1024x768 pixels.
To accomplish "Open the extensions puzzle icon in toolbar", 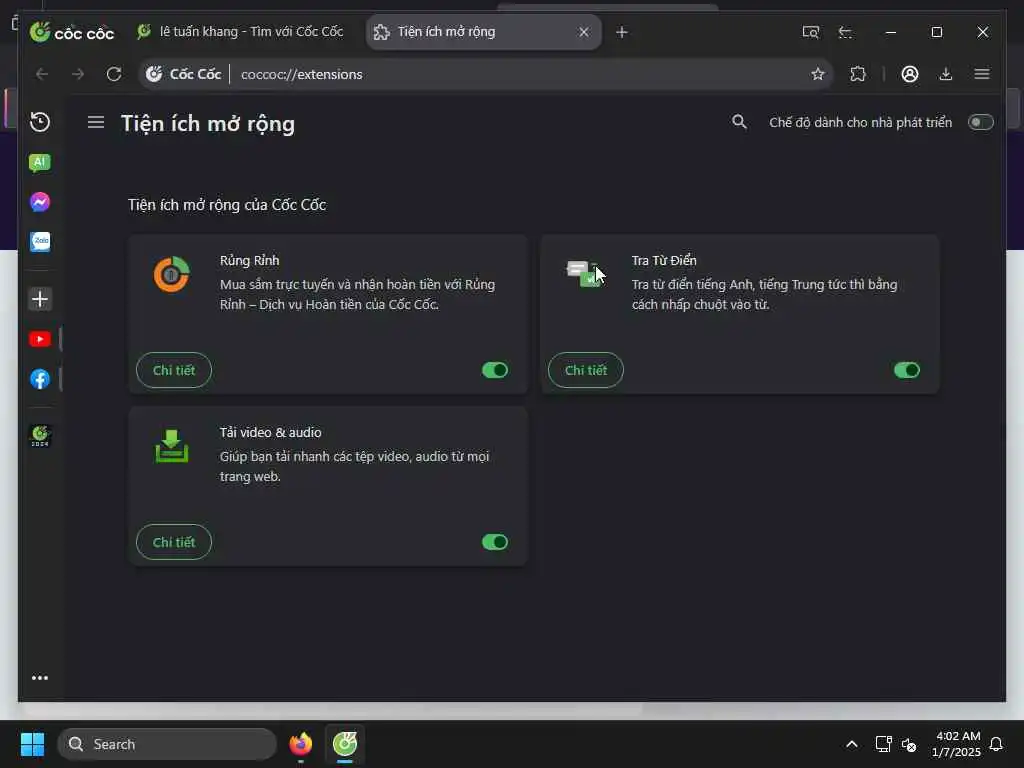I will (858, 74).
